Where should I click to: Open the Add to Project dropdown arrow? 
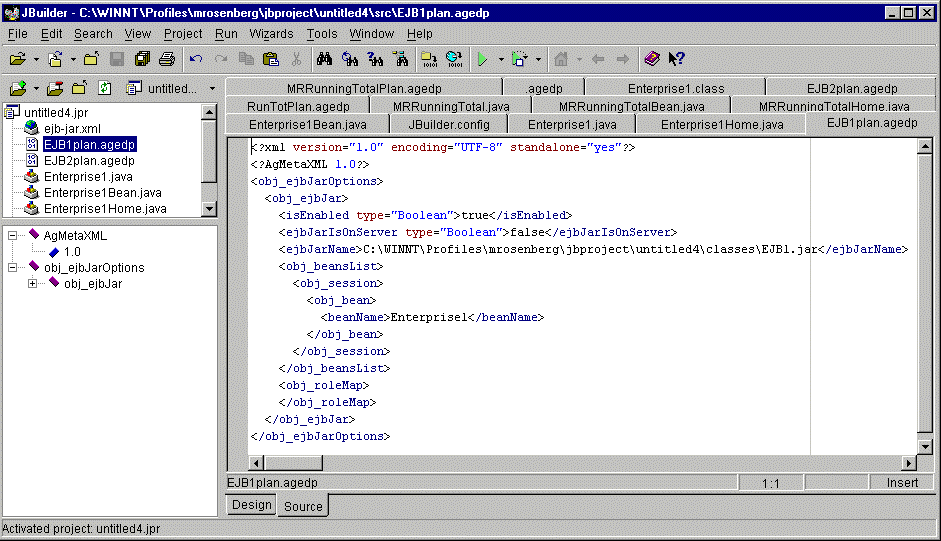pyautogui.click(x=36, y=89)
